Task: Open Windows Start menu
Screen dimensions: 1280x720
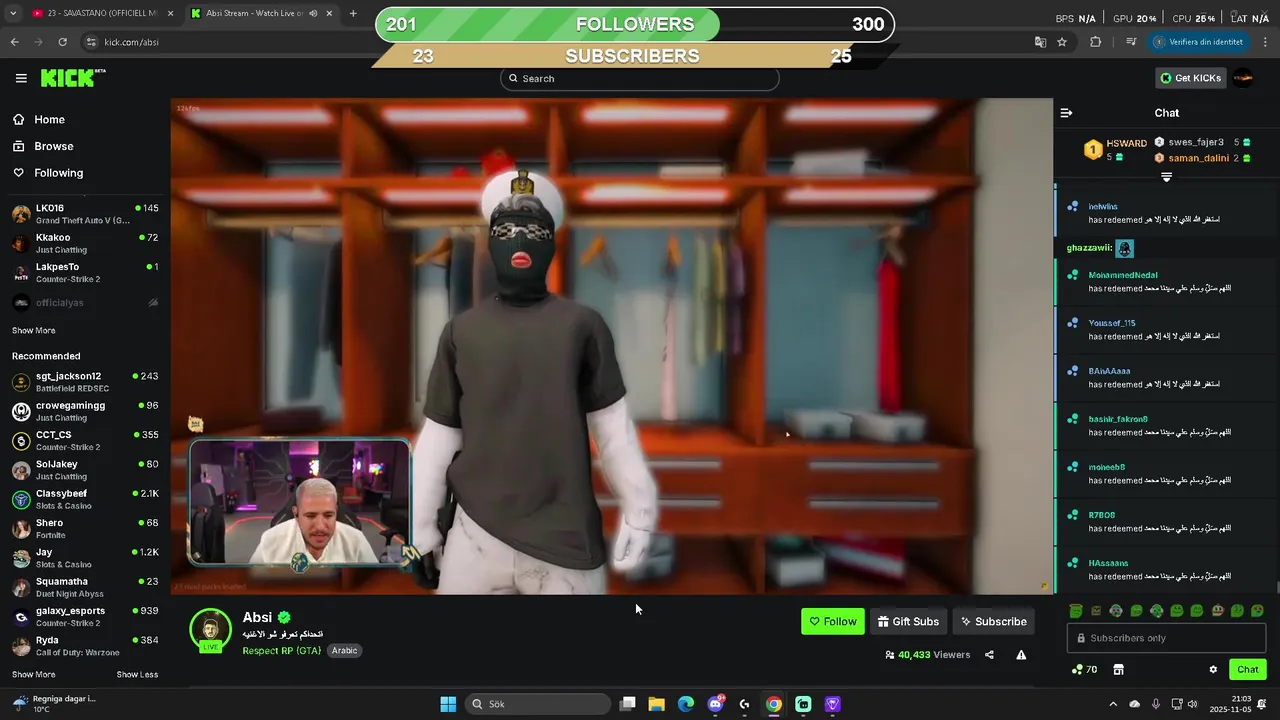Action: (448, 704)
